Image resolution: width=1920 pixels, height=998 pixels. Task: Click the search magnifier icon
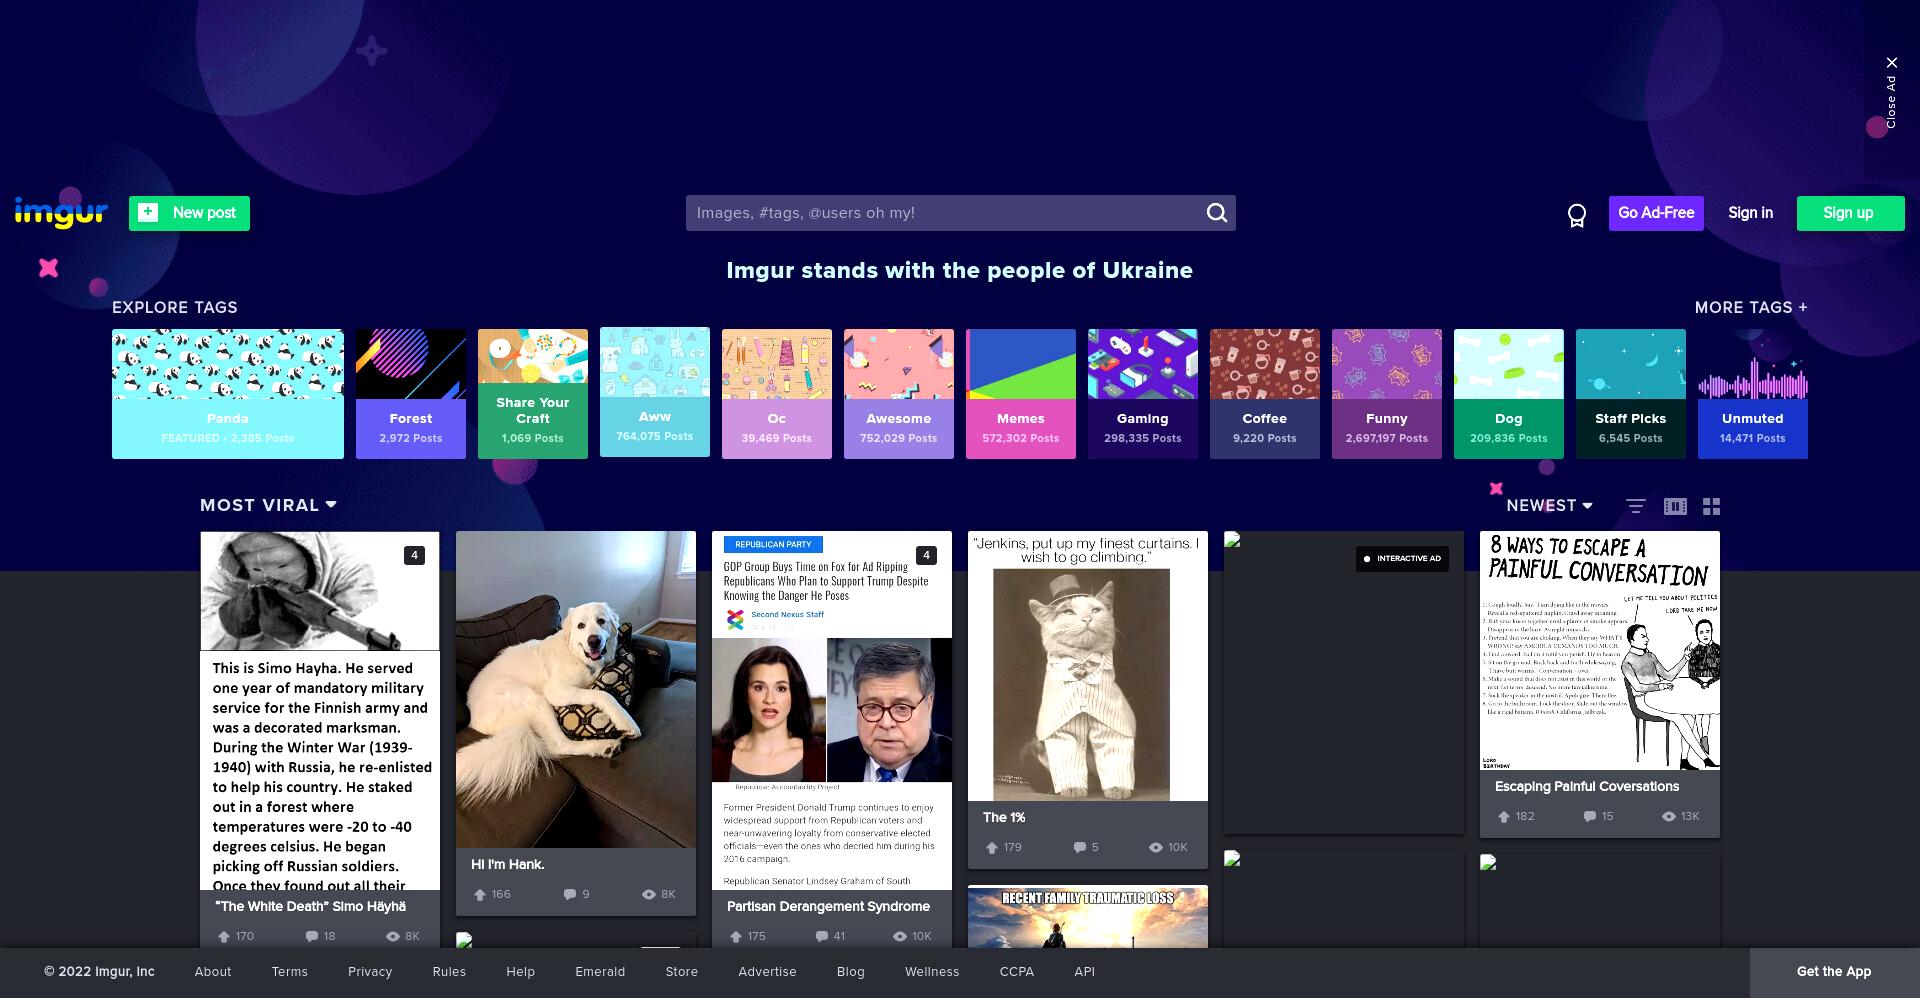pyautogui.click(x=1216, y=213)
